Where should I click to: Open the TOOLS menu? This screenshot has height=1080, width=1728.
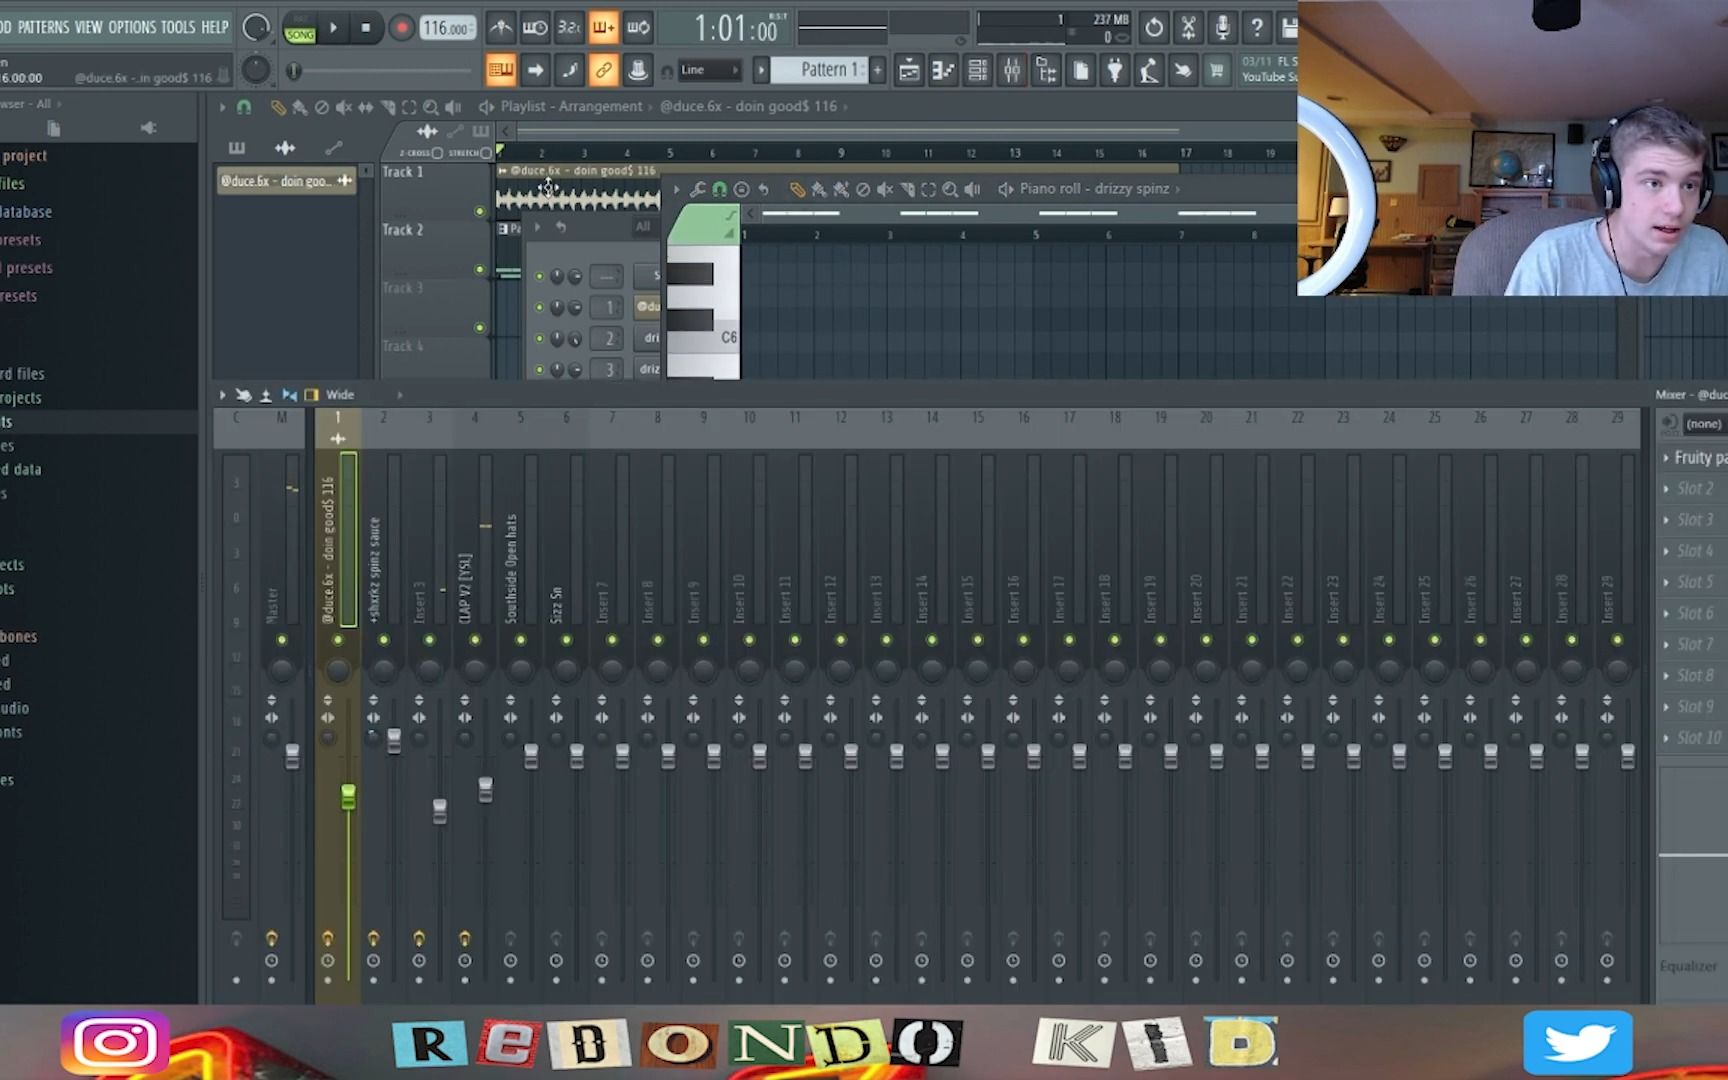pos(178,27)
